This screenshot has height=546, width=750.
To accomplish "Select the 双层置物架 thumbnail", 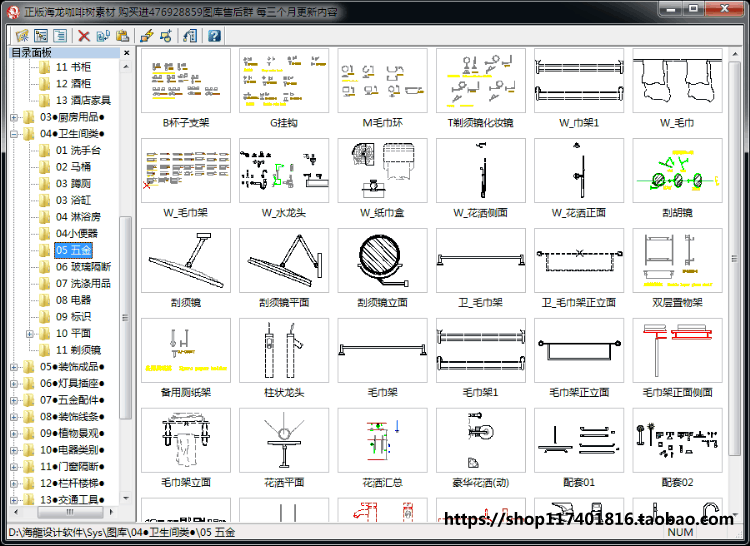I will click(x=677, y=268).
